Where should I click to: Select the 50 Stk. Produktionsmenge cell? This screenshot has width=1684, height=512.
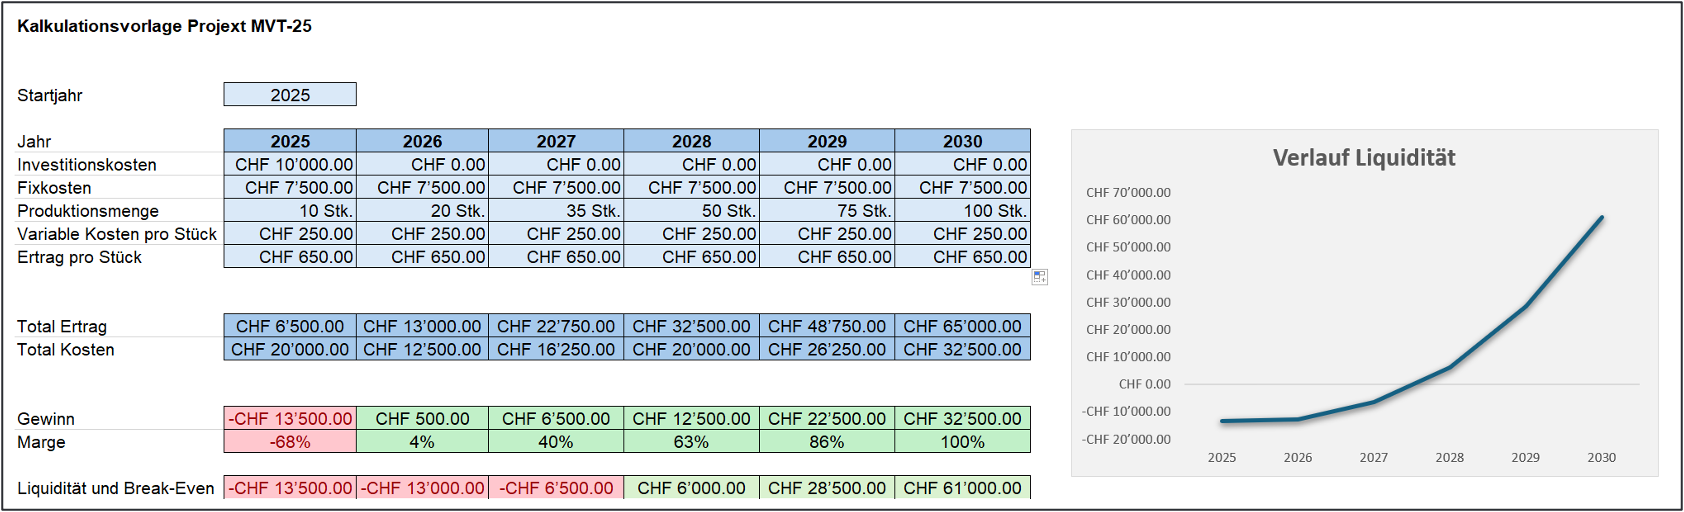tap(691, 211)
